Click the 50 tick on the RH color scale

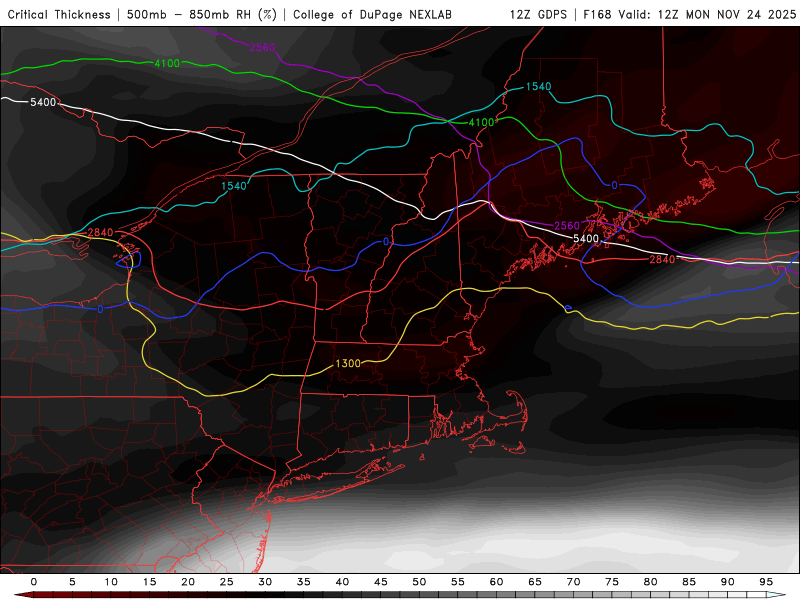[x=419, y=582]
